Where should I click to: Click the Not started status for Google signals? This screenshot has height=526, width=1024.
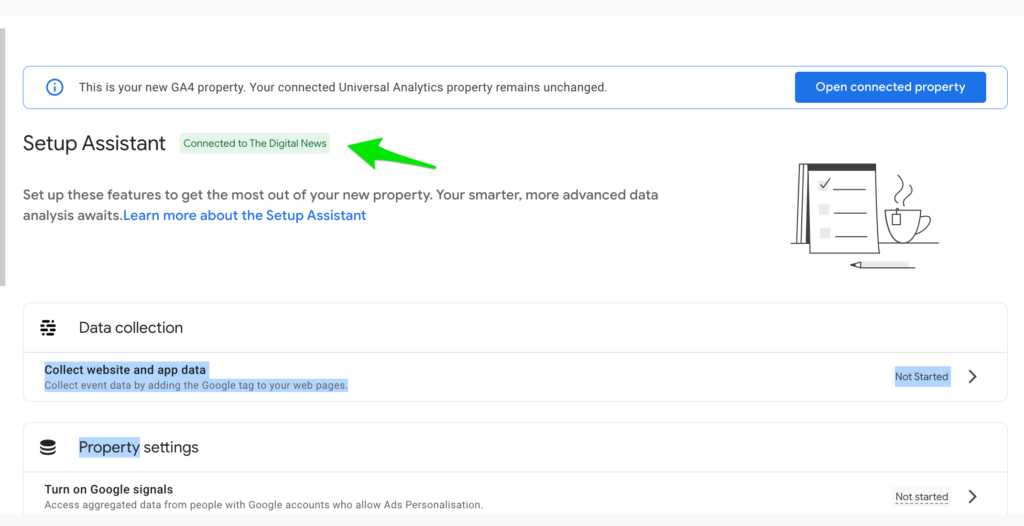[x=921, y=497]
